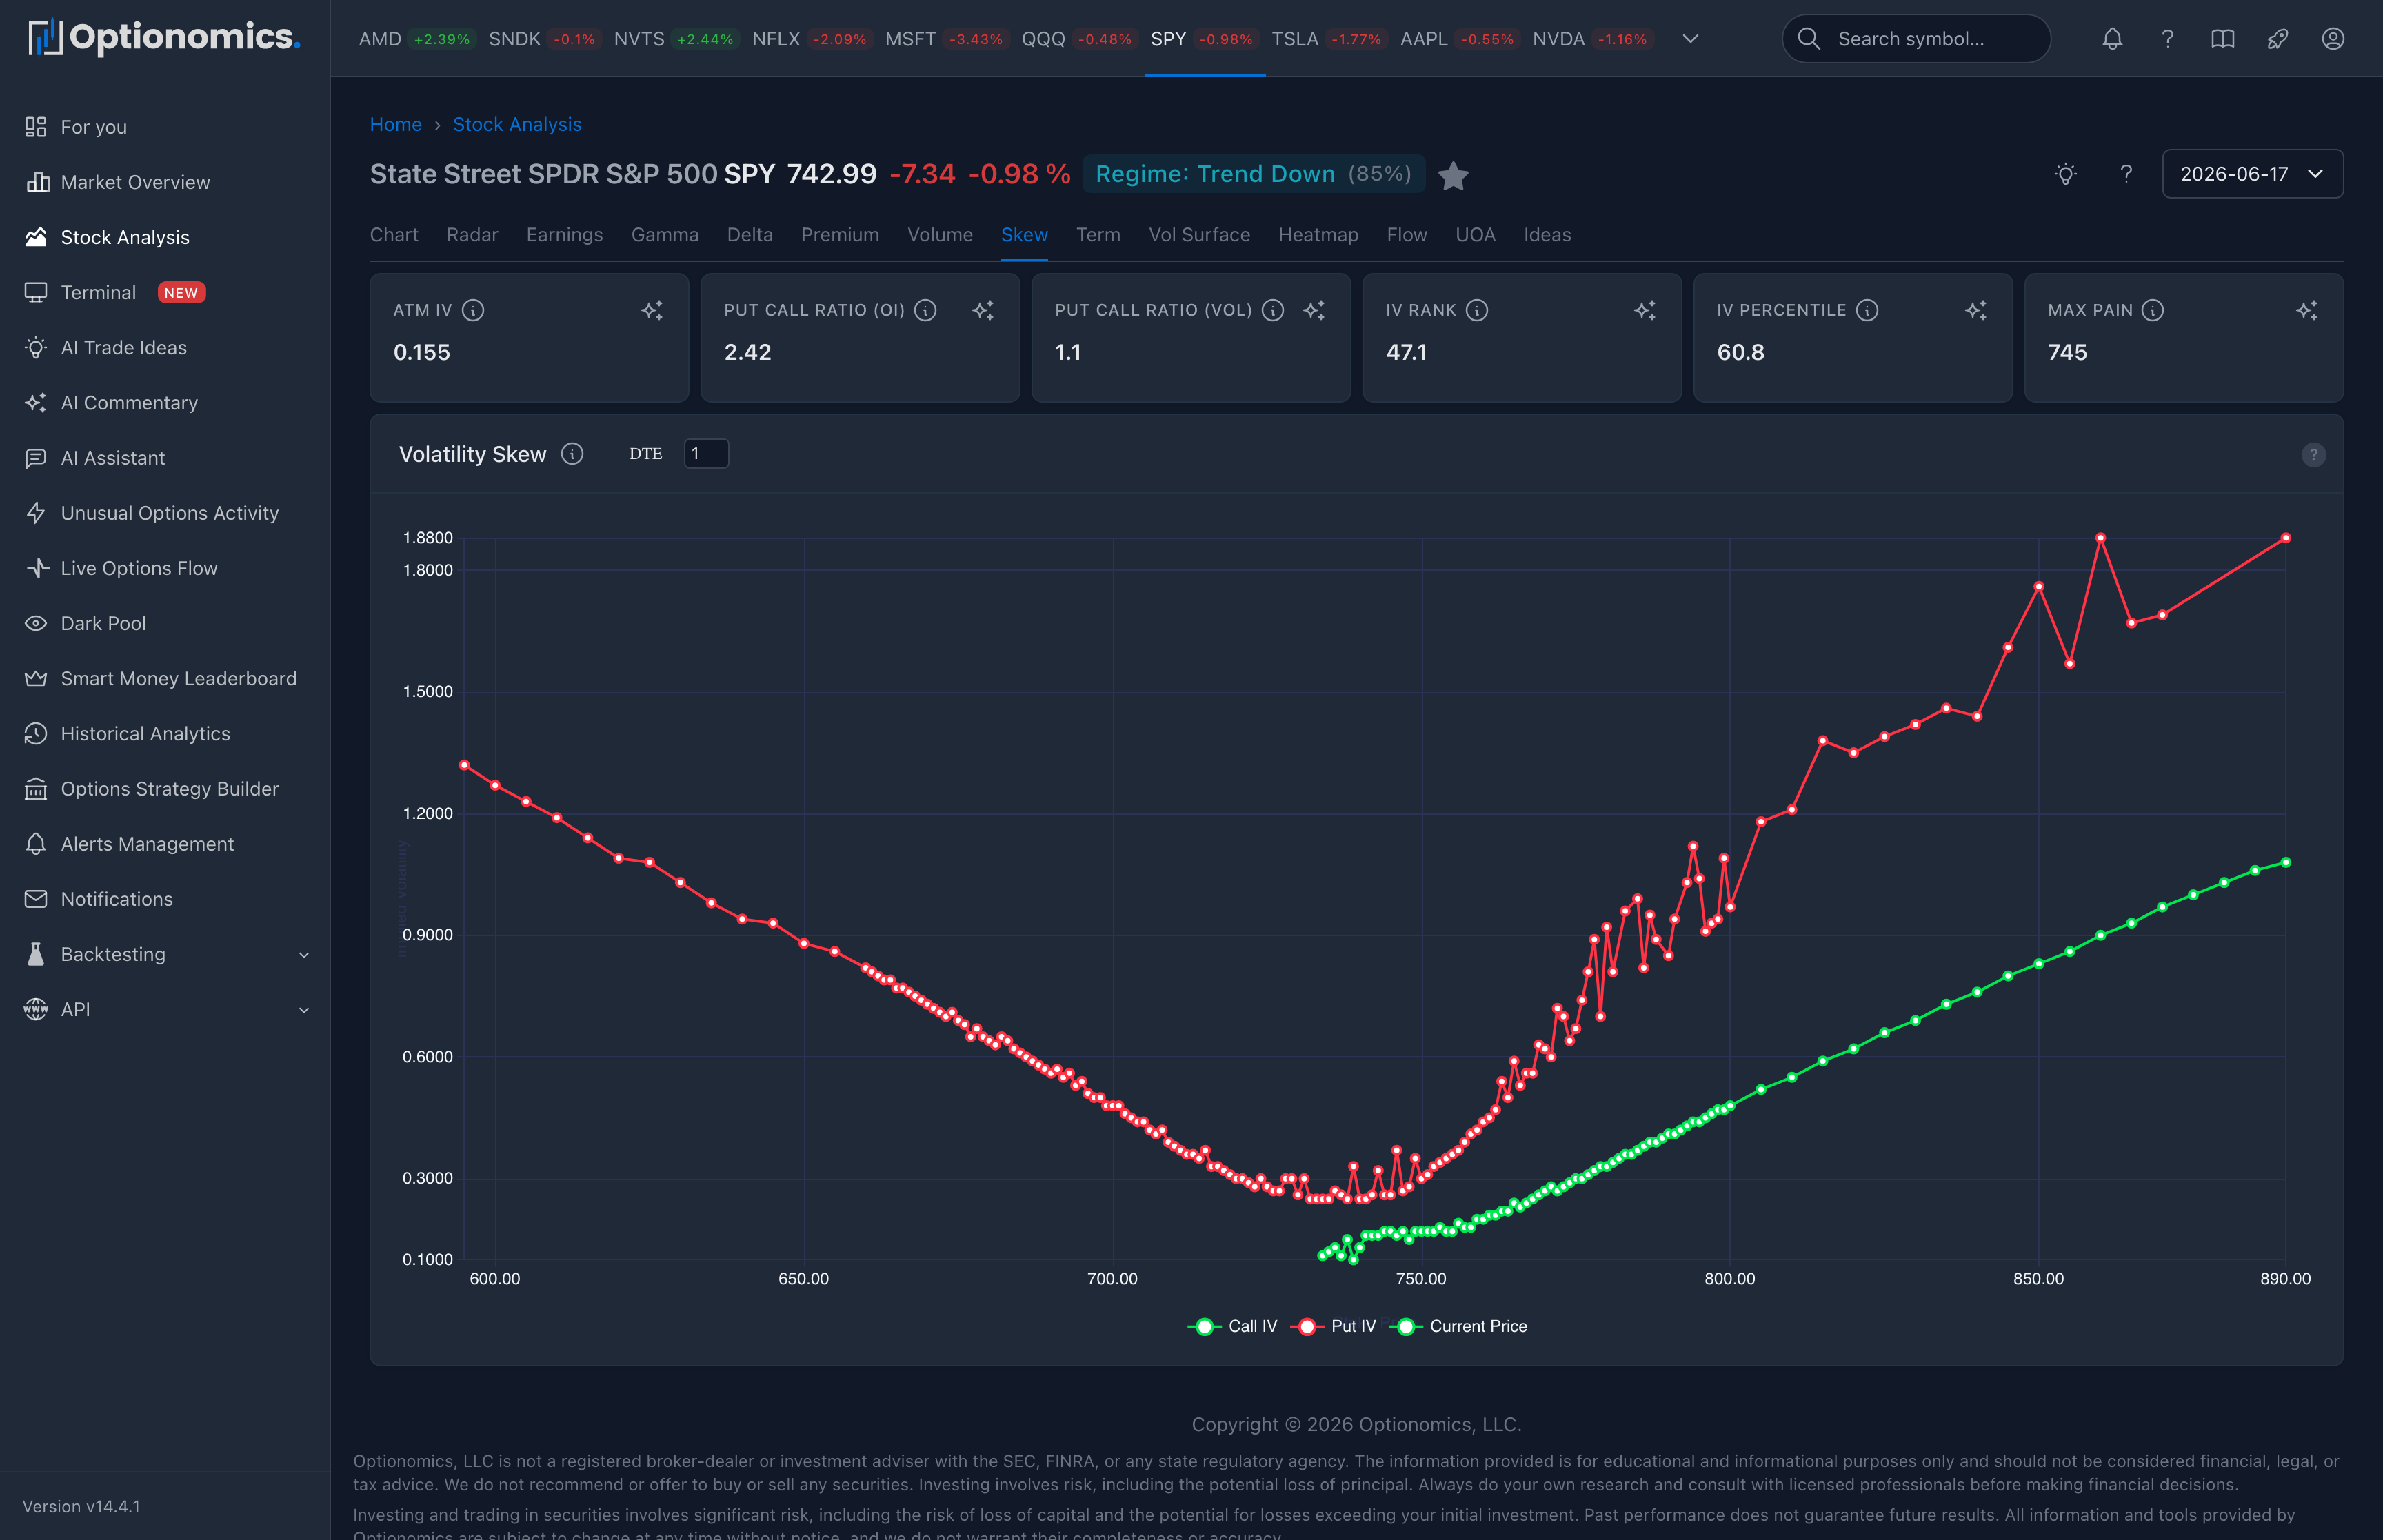Click AI sparkle icon on Put Call Ratio (OI) card
Screen dimensions: 2383x1540
click(x=983, y=310)
